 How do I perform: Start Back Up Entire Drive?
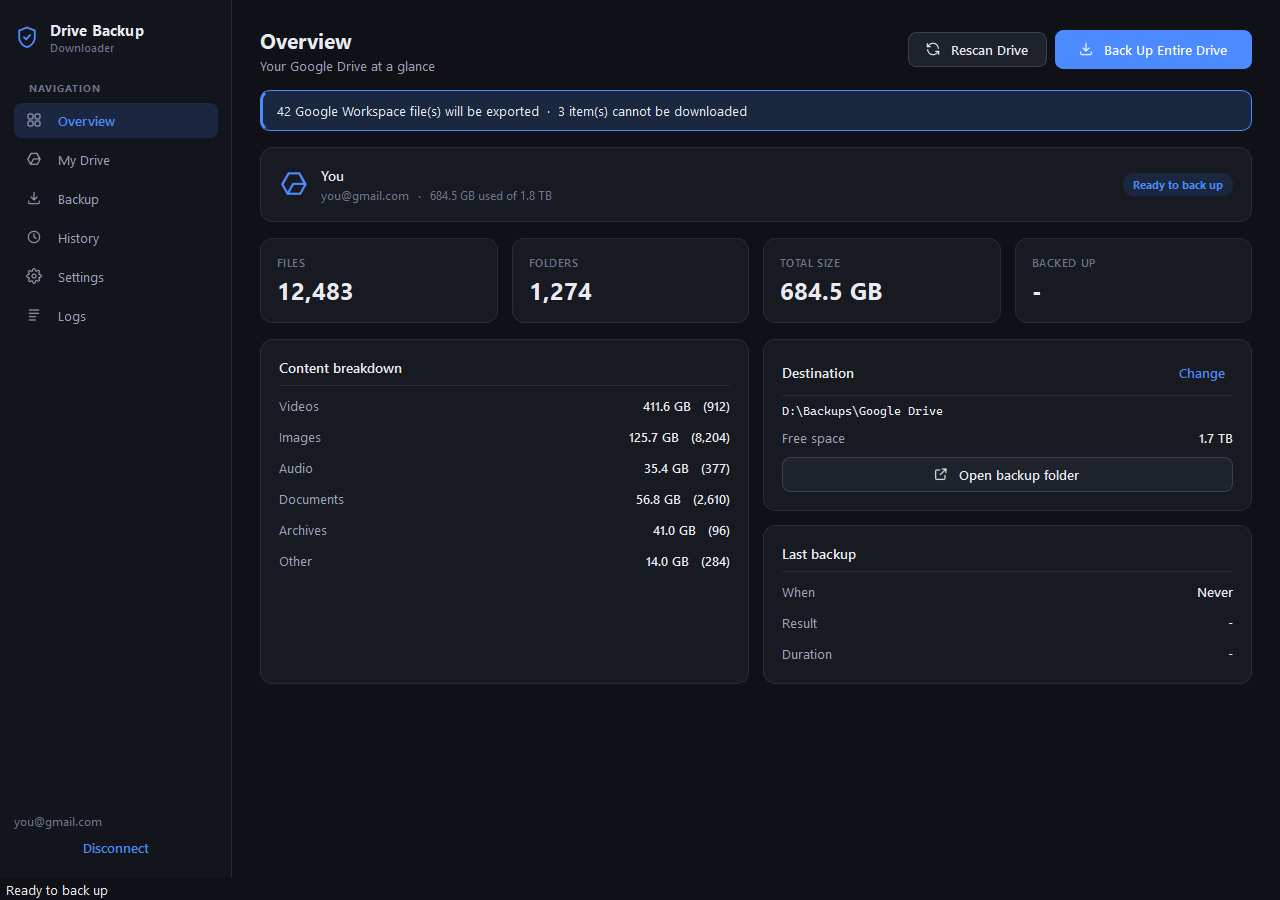click(1153, 50)
